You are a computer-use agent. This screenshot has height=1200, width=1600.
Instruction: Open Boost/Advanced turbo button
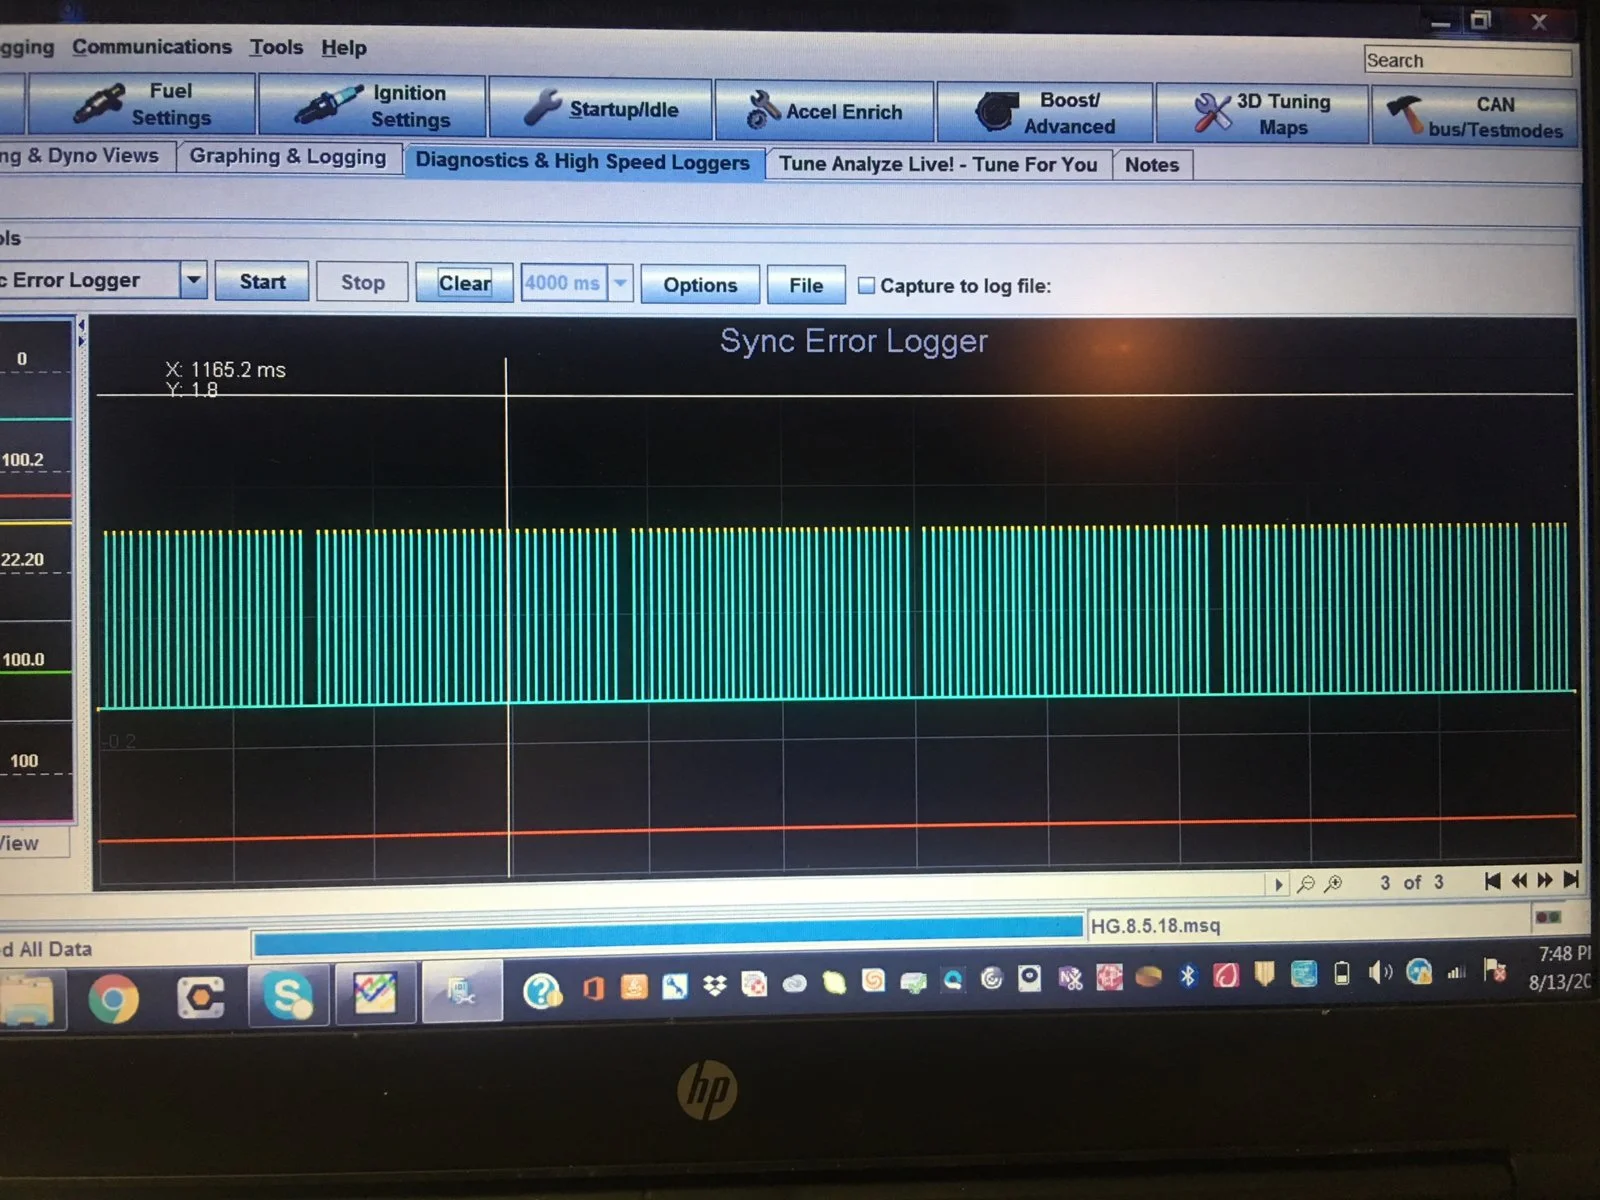[1045, 113]
